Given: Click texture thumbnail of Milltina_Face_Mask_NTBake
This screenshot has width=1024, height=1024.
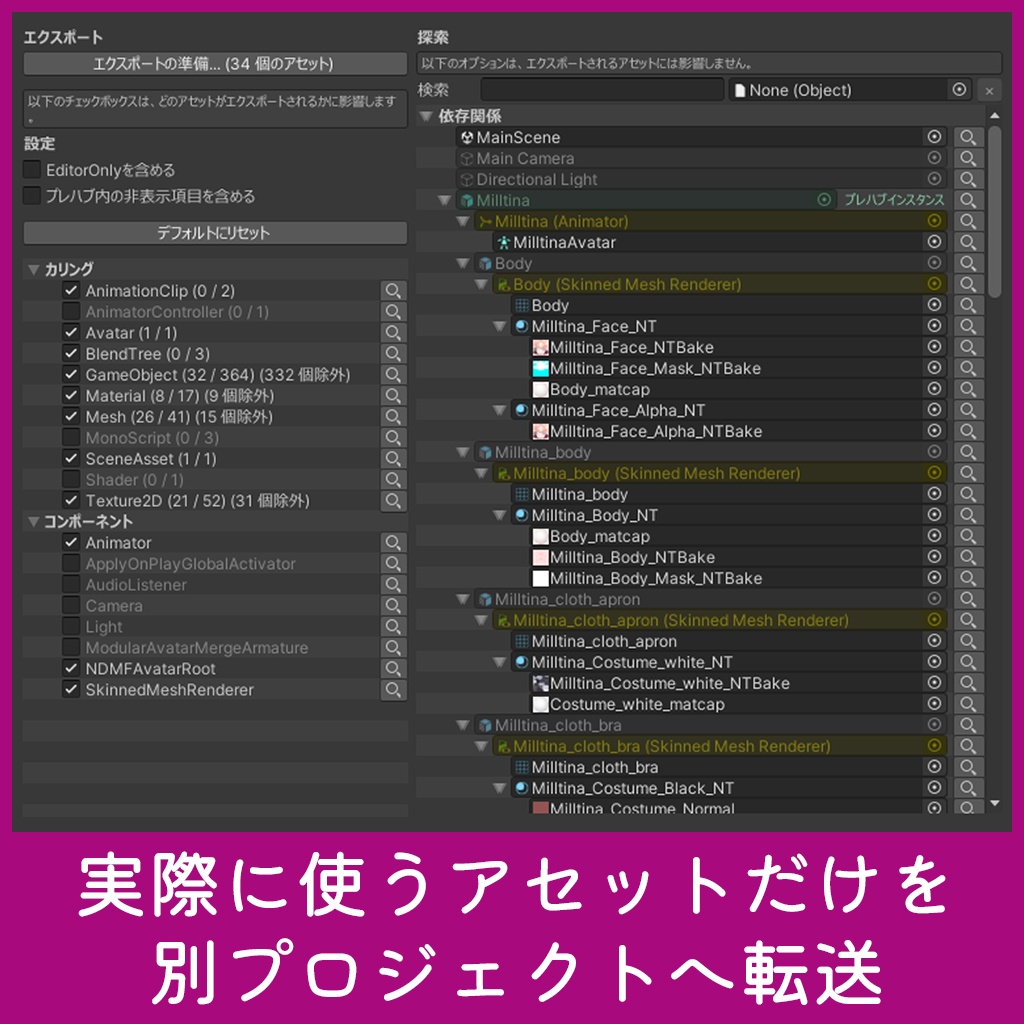Looking at the screenshot, I should click(x=540, y=368).
